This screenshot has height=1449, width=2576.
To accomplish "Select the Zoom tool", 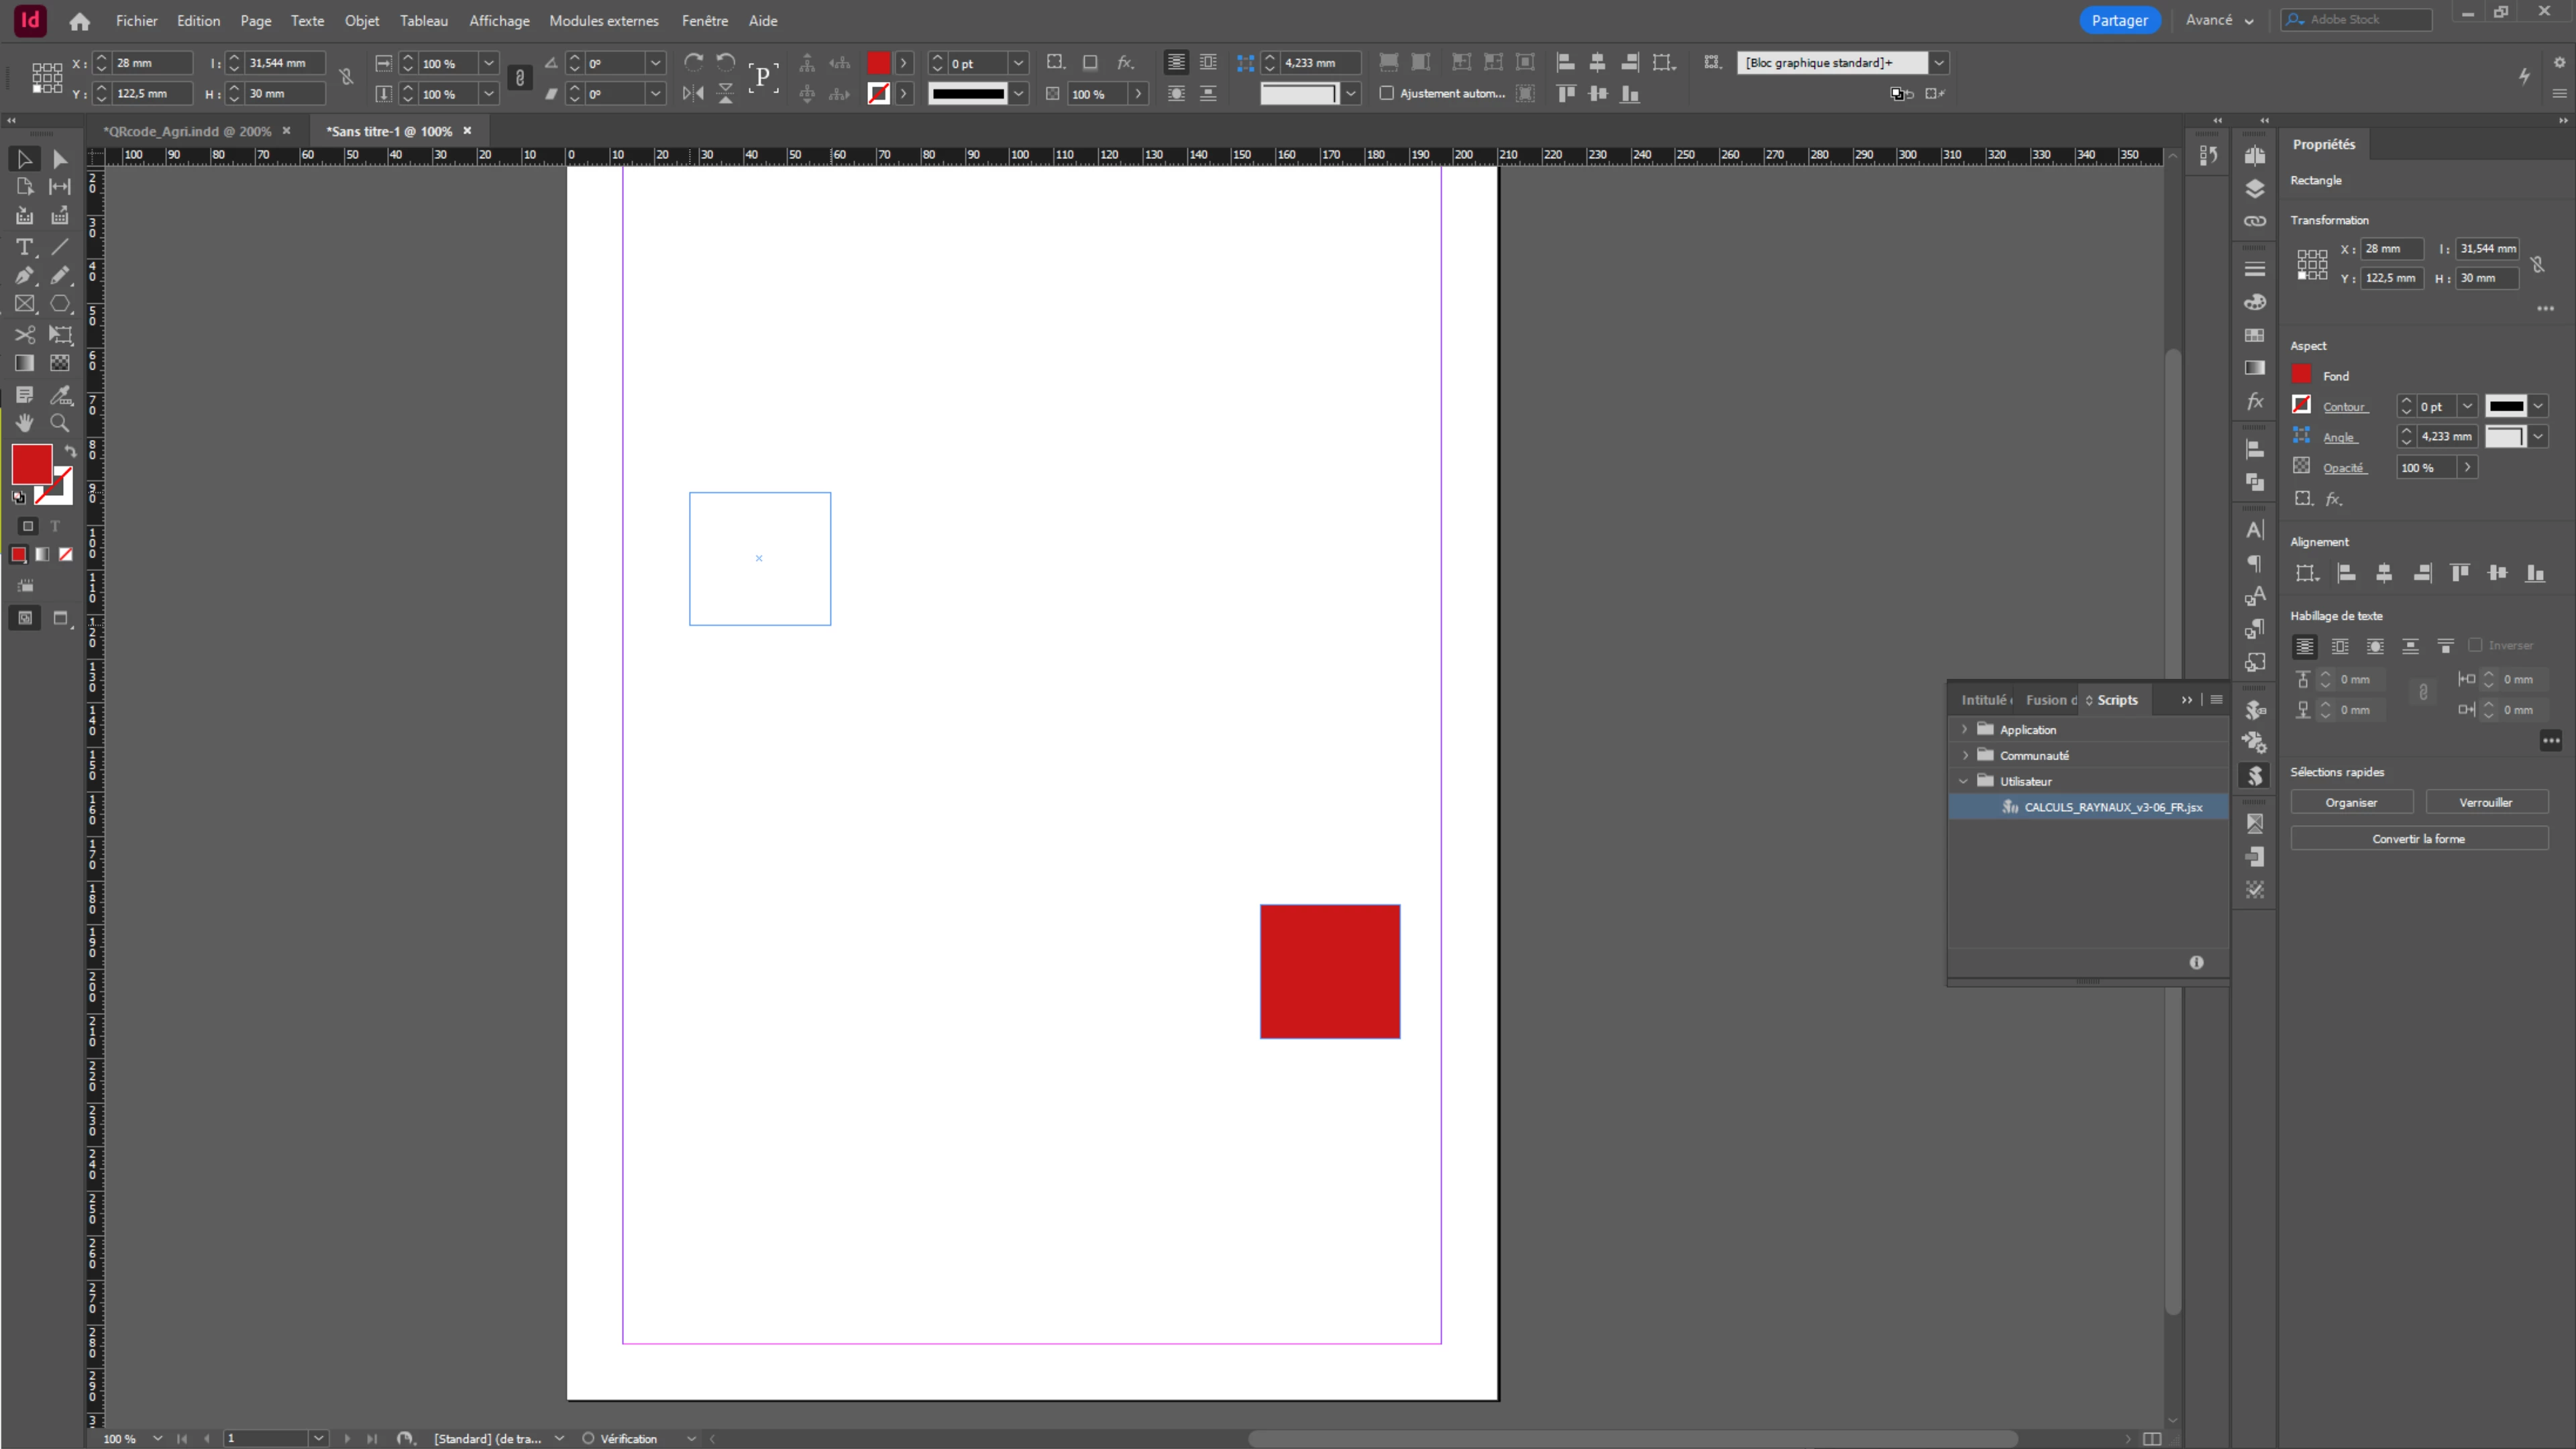I will [x=60, y=423].
